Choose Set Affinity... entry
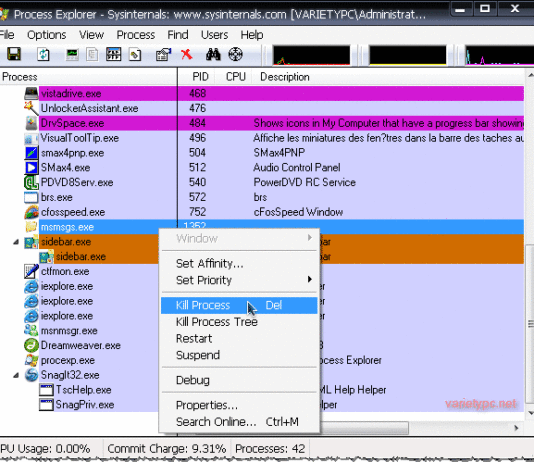Image resolution: width=534 pixels, height=462 pixels. pos(239,264)
